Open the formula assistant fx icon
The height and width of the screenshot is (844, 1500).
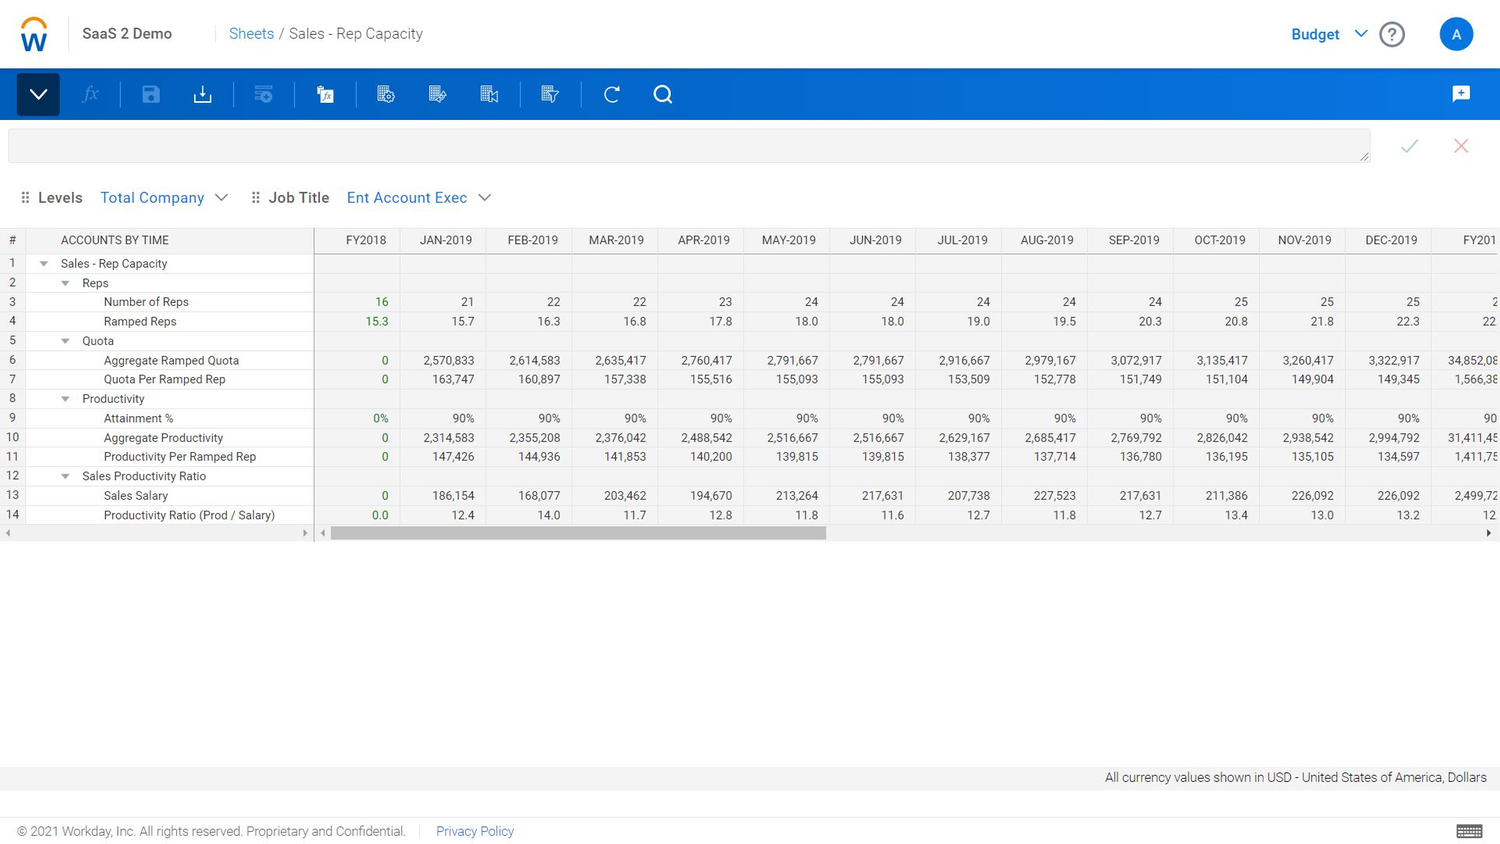tap(91, 94)
